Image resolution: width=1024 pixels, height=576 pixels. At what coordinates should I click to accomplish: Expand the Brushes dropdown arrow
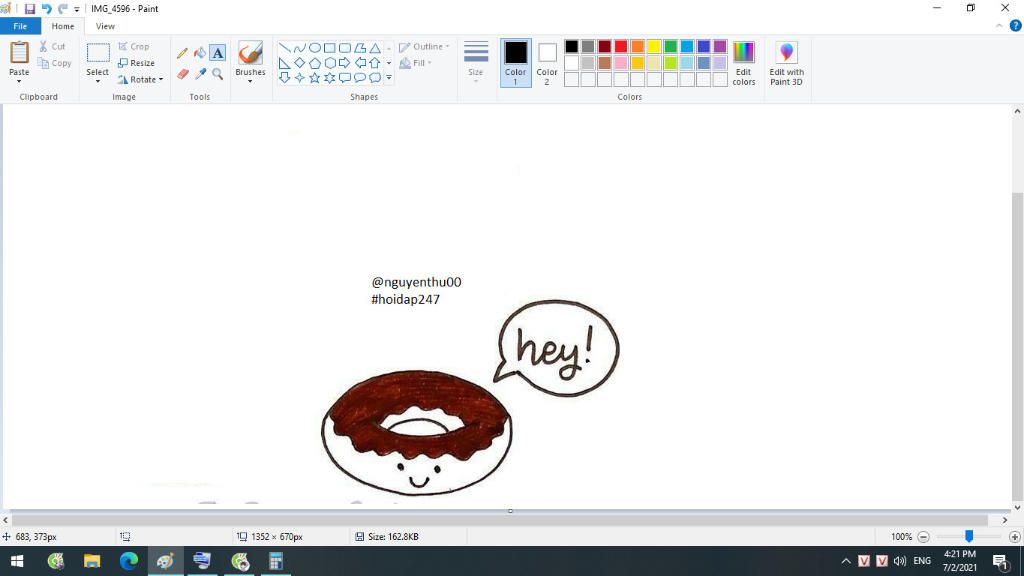coord(250,82)
